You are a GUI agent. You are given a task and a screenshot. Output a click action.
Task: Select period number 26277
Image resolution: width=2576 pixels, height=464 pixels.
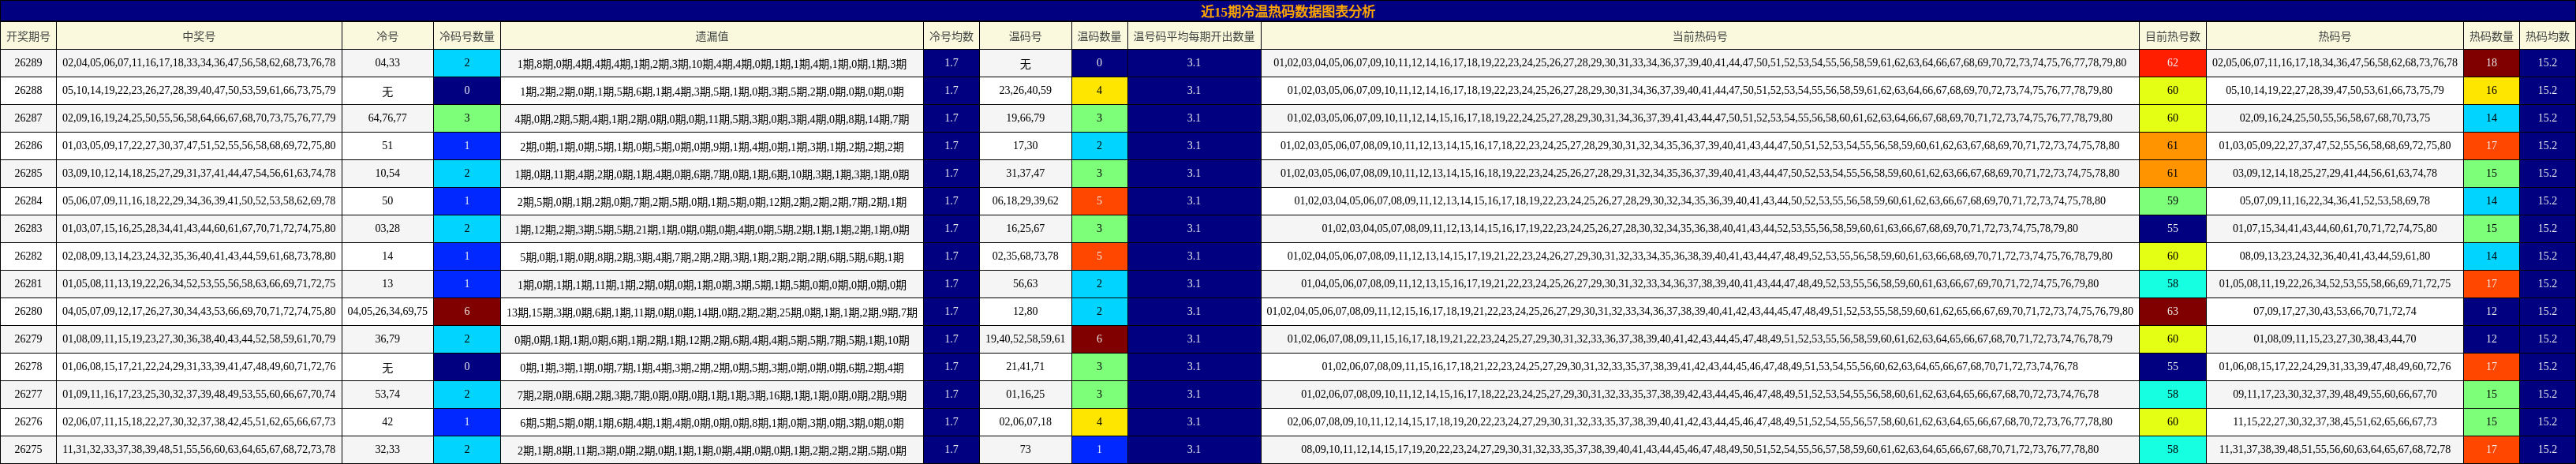pyautogui.click(x=28, y=395)
